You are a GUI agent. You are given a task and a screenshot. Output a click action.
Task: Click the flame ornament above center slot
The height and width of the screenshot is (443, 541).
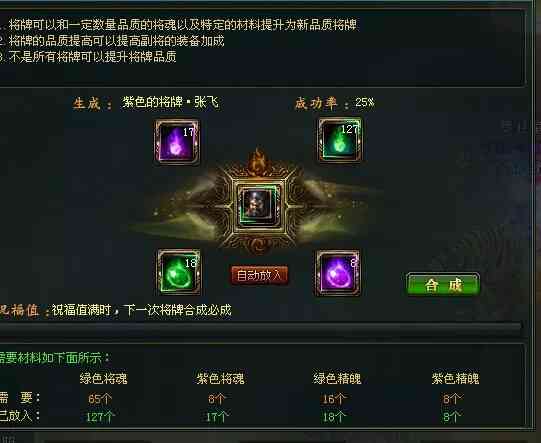tap(258, 161)
